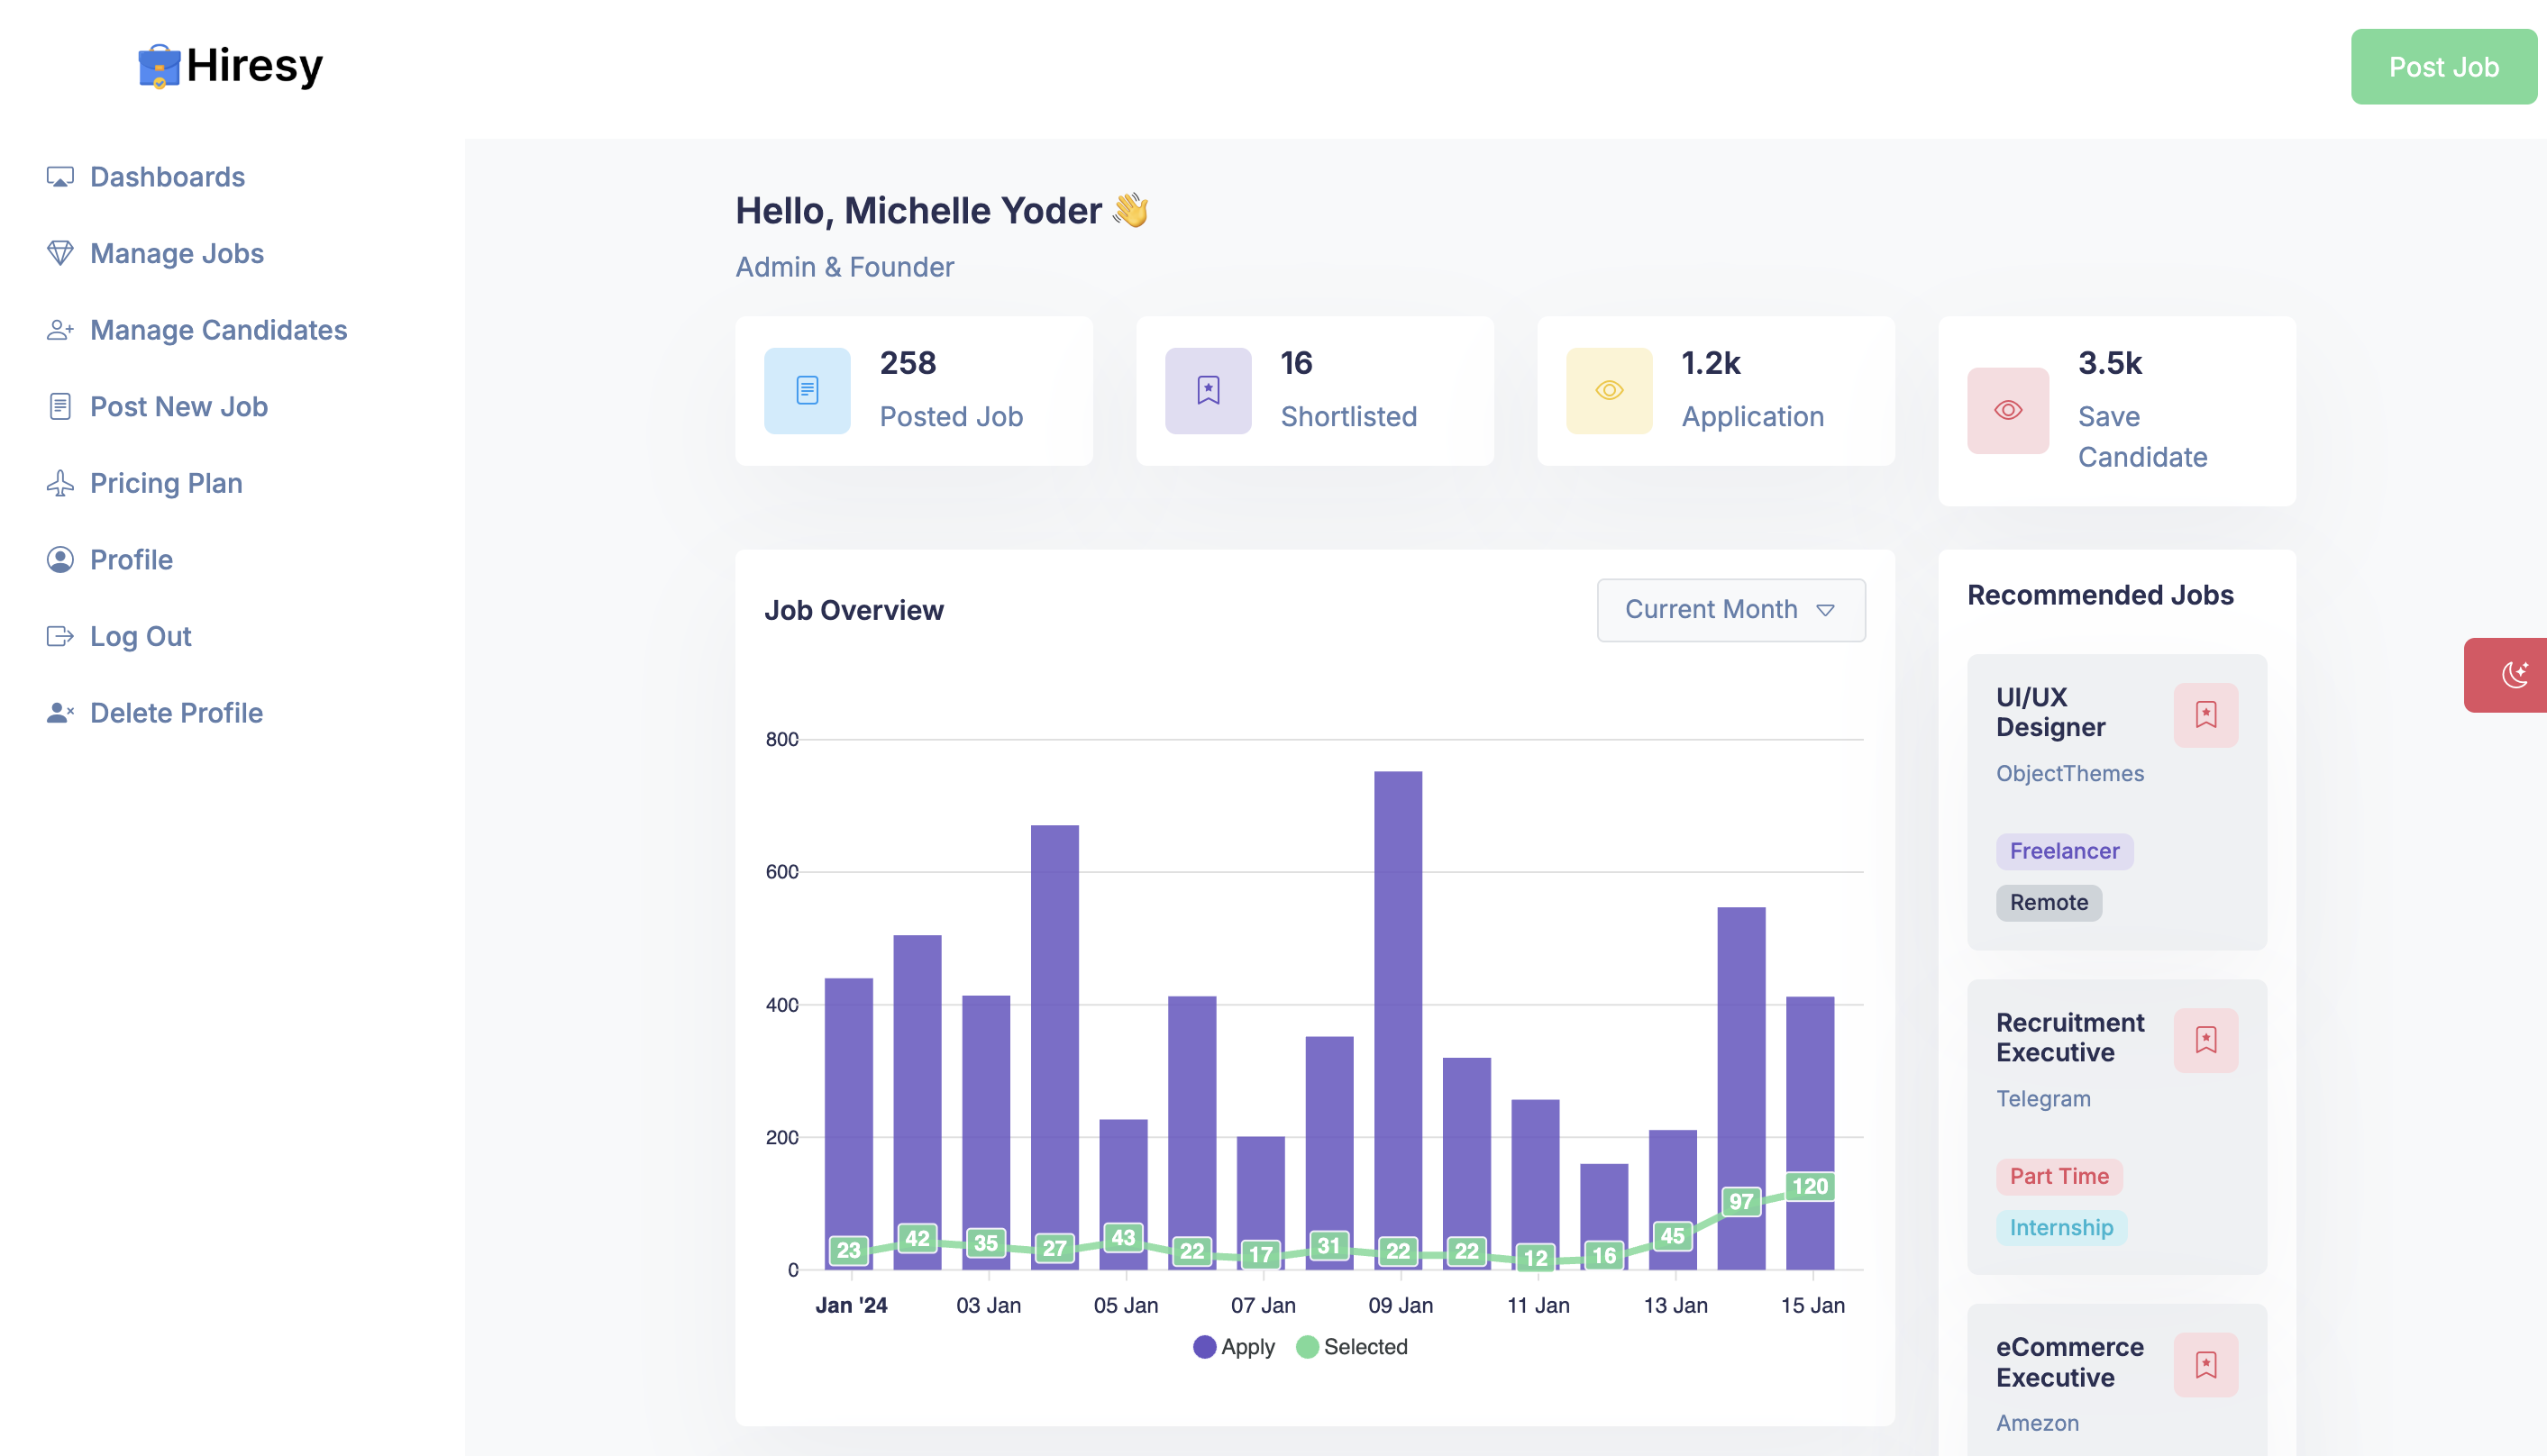
Task: Open the Recruitment Executive job title
Action: click(2070, 1037)
